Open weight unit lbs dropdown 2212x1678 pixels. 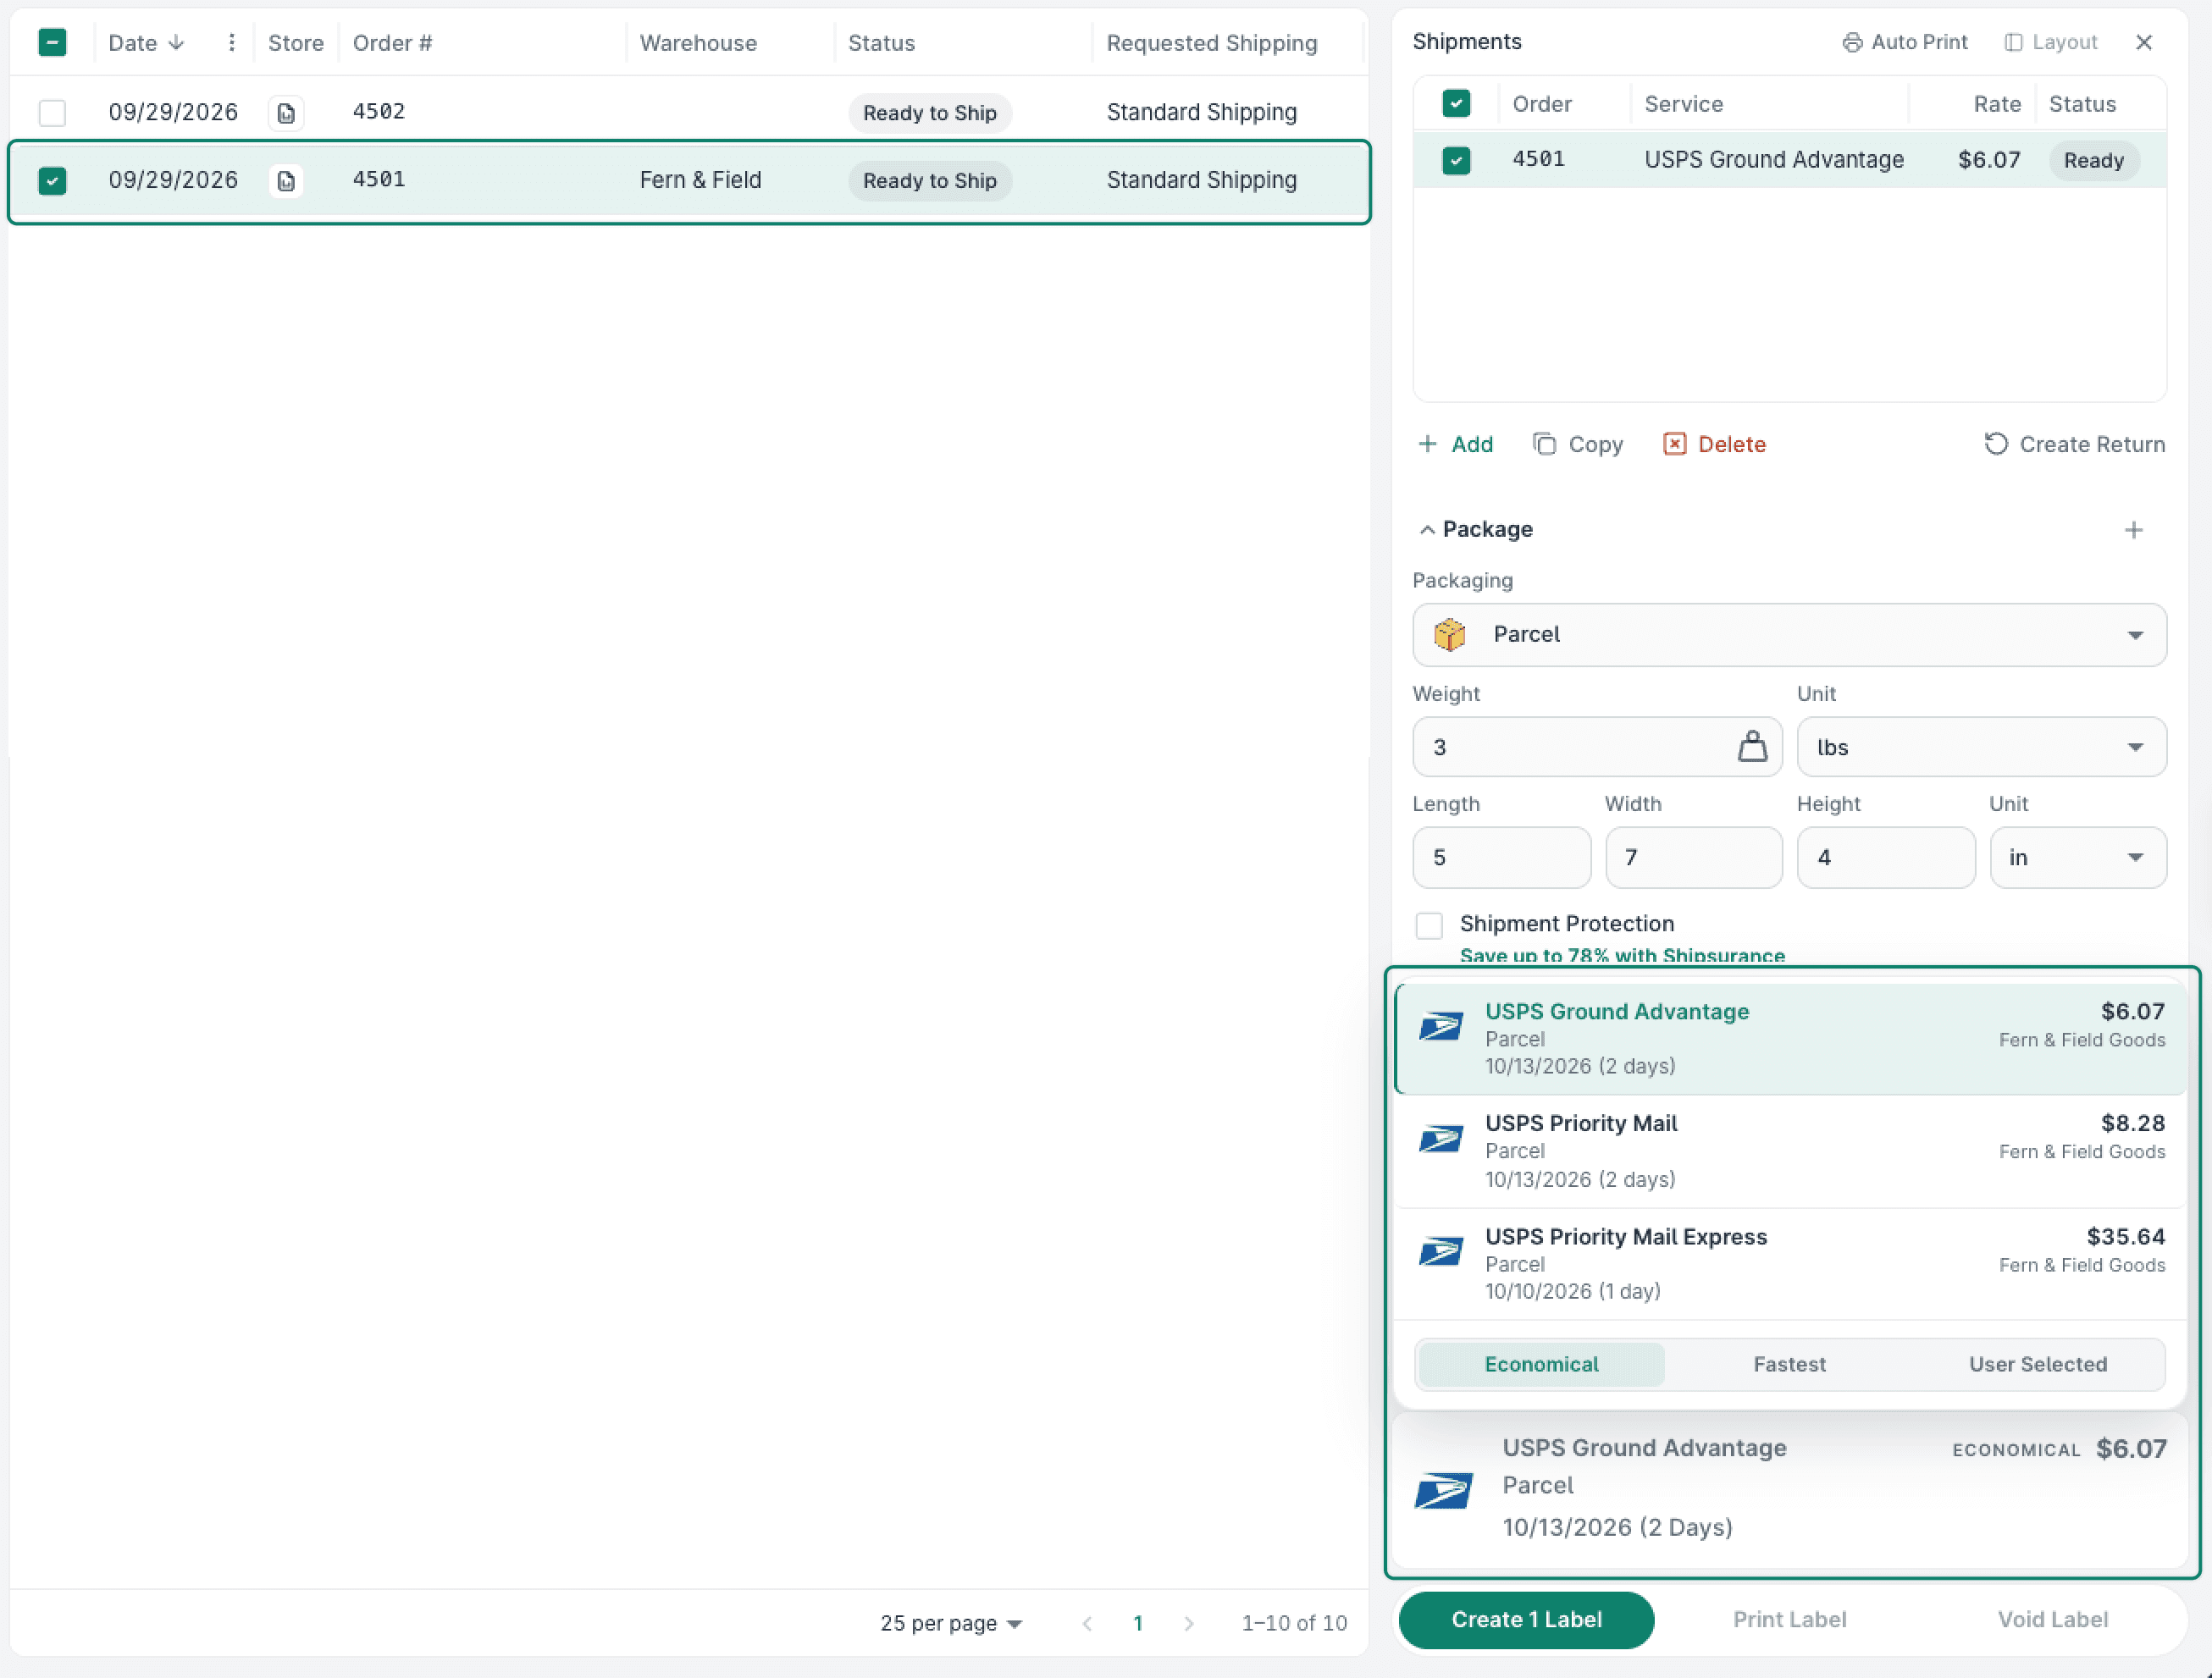pyautogui.click(x=1981, y=747)
